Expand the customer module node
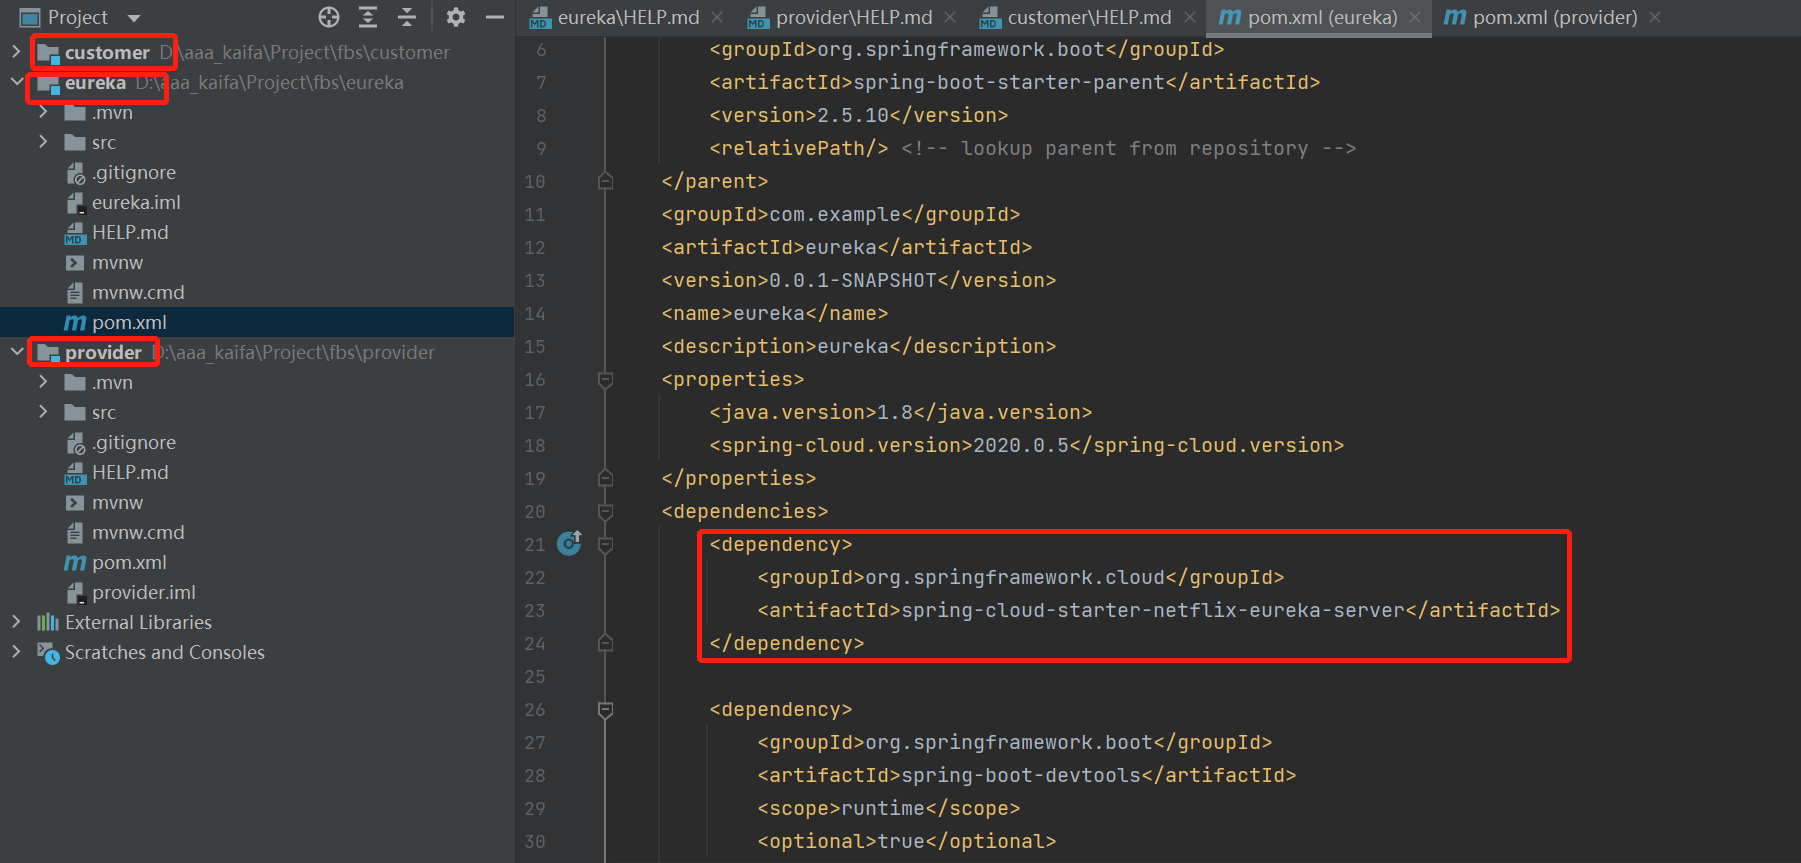Viewport: 1801px width, 863px height. 16,51
